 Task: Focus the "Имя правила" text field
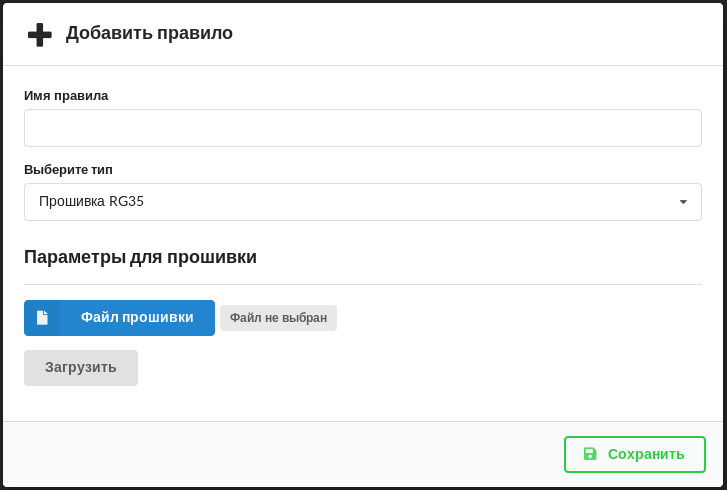coord(362,128)
